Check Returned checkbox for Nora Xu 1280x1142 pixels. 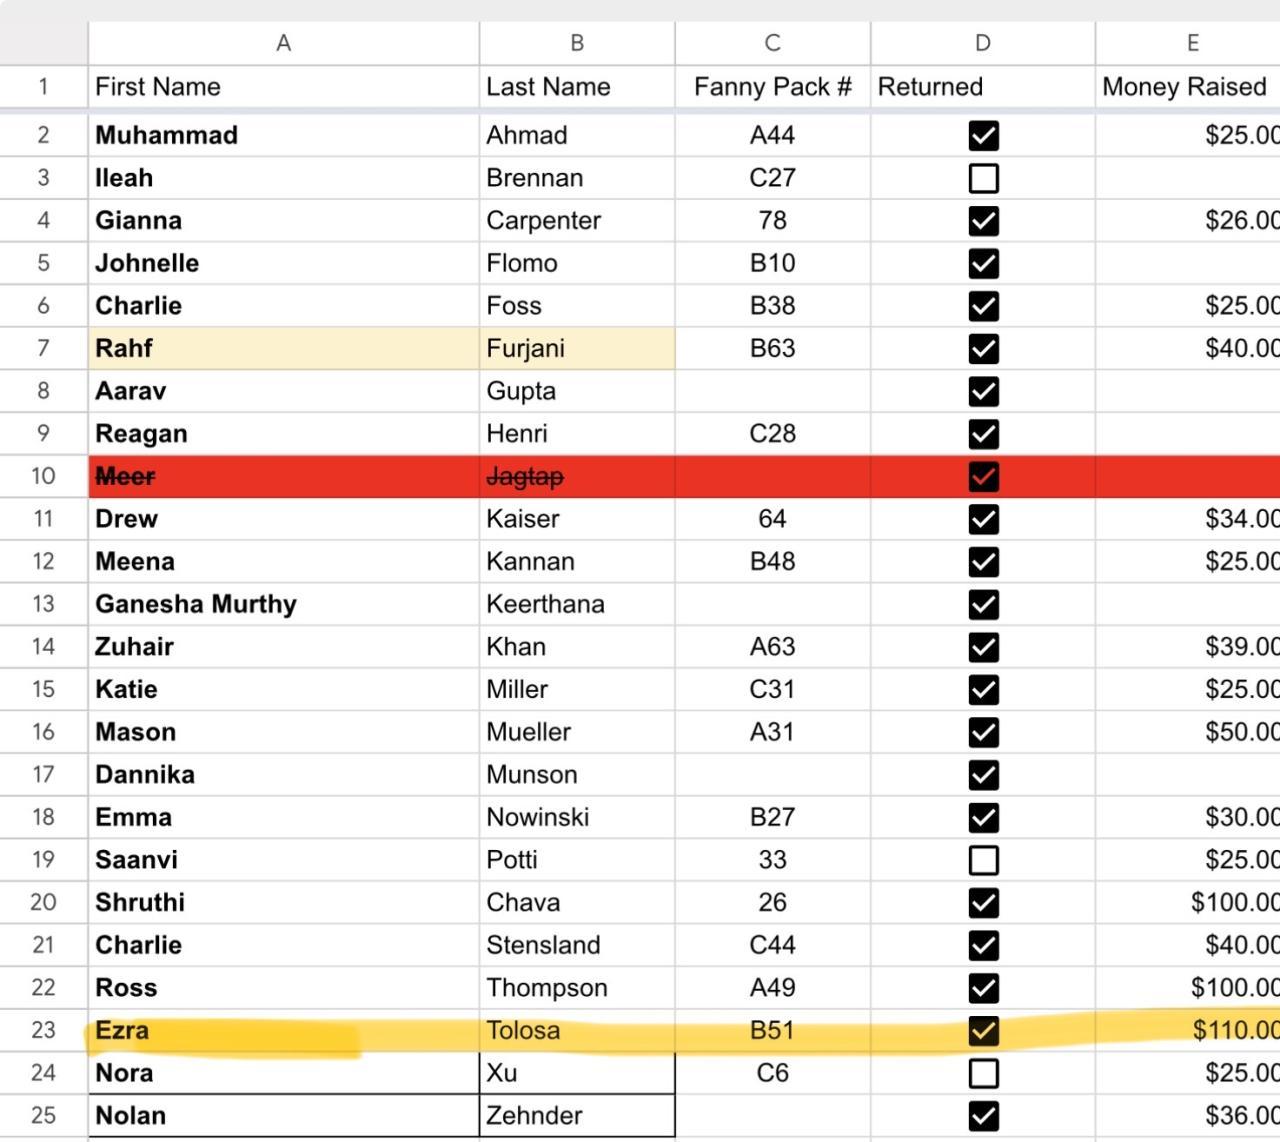(x=983, y=1073)
